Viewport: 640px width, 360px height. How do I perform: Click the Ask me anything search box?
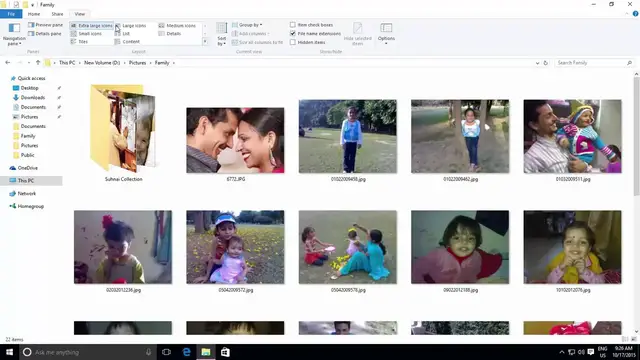pos(87,352)
